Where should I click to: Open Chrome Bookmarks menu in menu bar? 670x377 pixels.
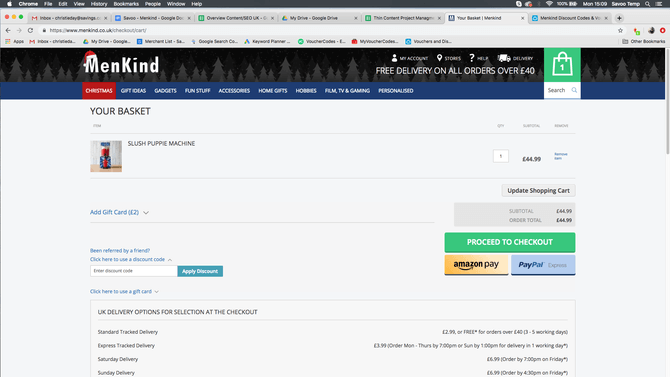point(126,4)
